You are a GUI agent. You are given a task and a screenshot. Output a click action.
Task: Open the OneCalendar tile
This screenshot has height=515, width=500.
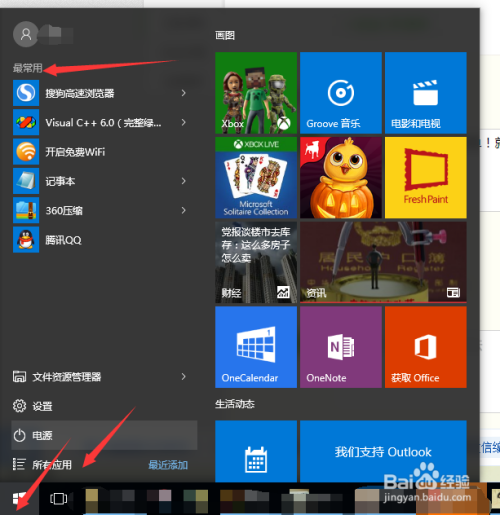click(x=256, y=347)
